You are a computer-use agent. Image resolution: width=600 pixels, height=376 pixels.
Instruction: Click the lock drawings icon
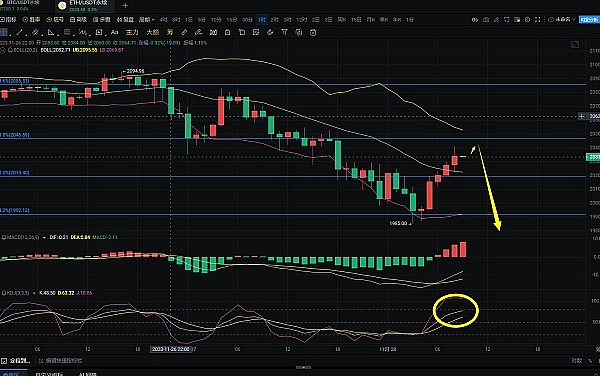(227, 33)
